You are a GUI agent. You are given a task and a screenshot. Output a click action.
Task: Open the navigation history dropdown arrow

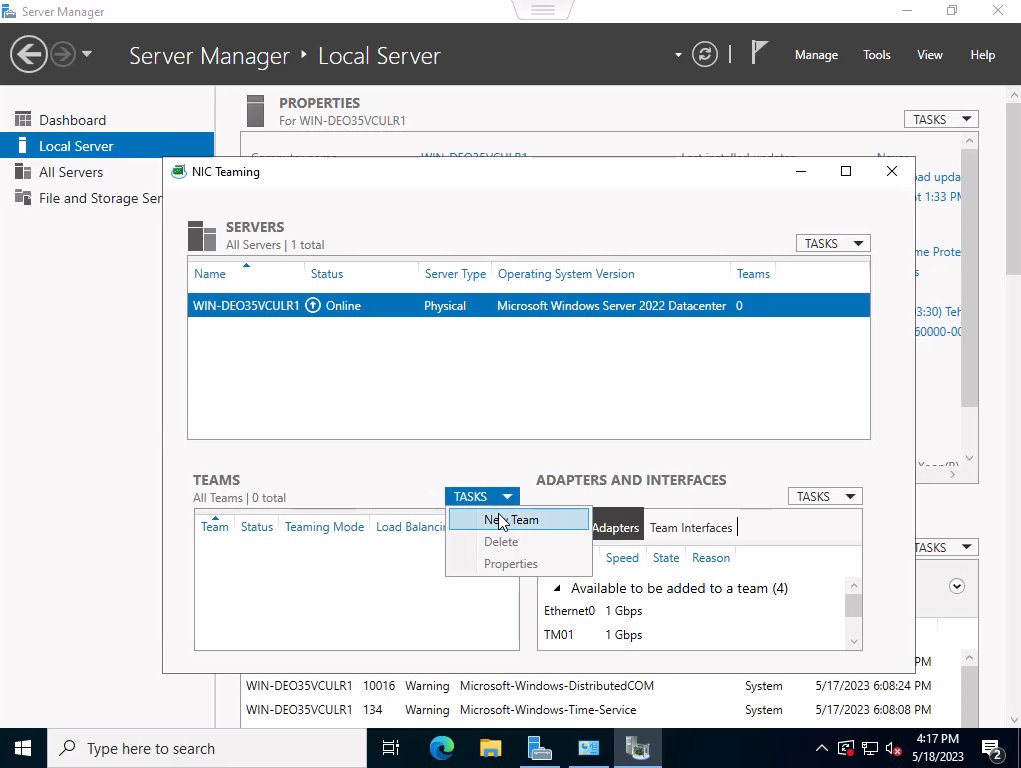87,54
